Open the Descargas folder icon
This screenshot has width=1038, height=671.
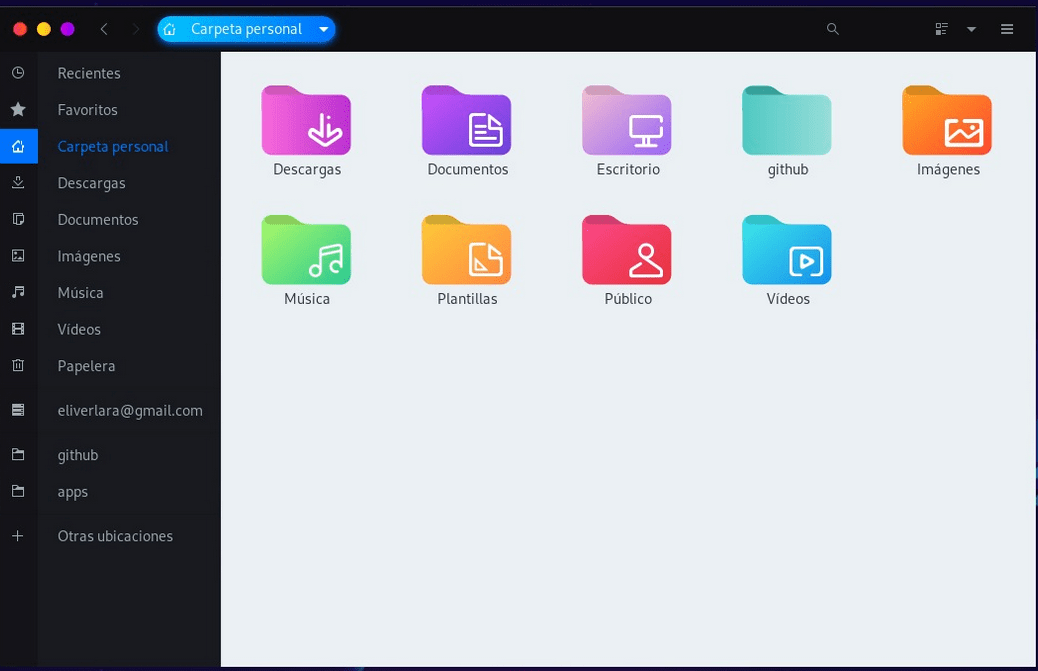[x=306, y=120]
